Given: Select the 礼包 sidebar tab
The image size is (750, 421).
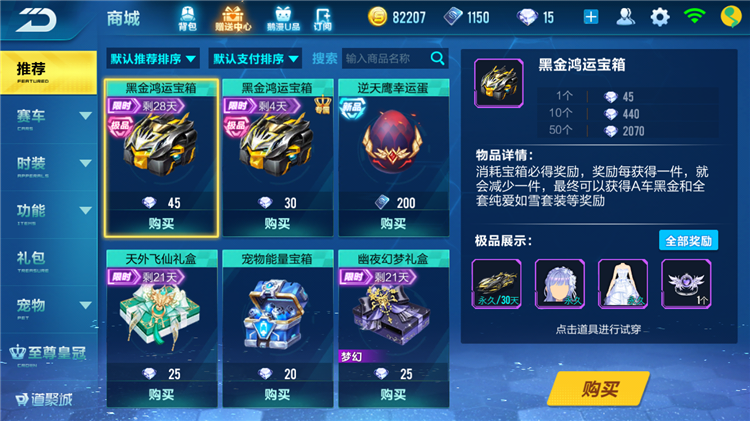Looking at the screenshot, I should pos(48,262).
